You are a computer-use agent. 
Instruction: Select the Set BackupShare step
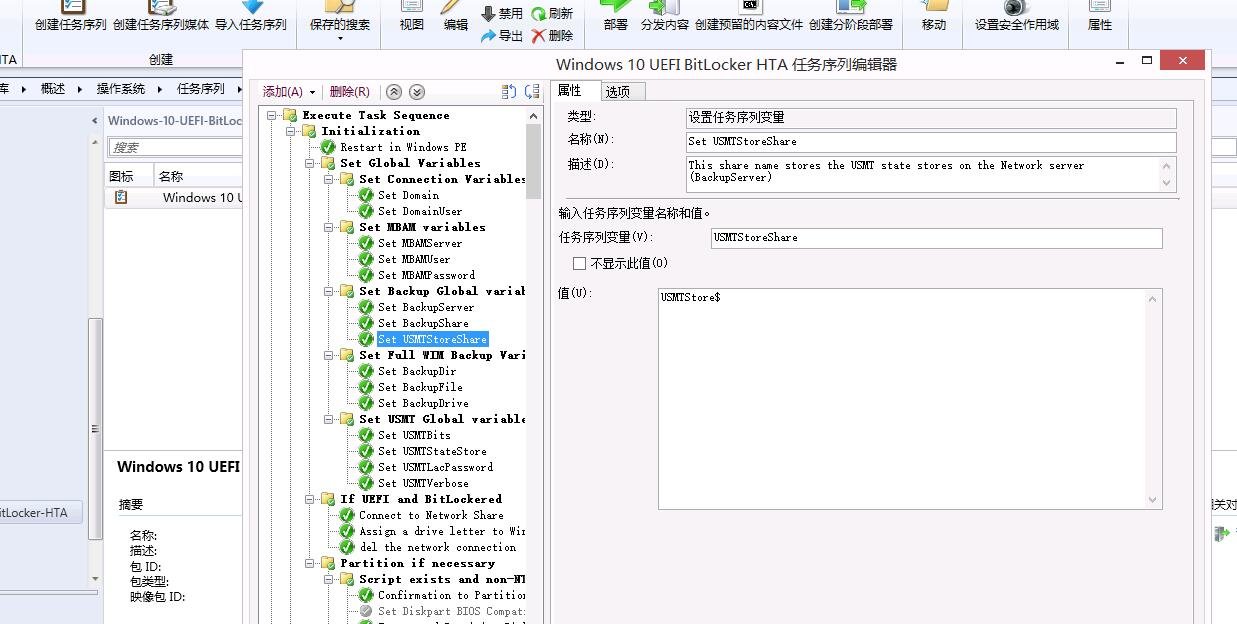(x=423, y=323)
